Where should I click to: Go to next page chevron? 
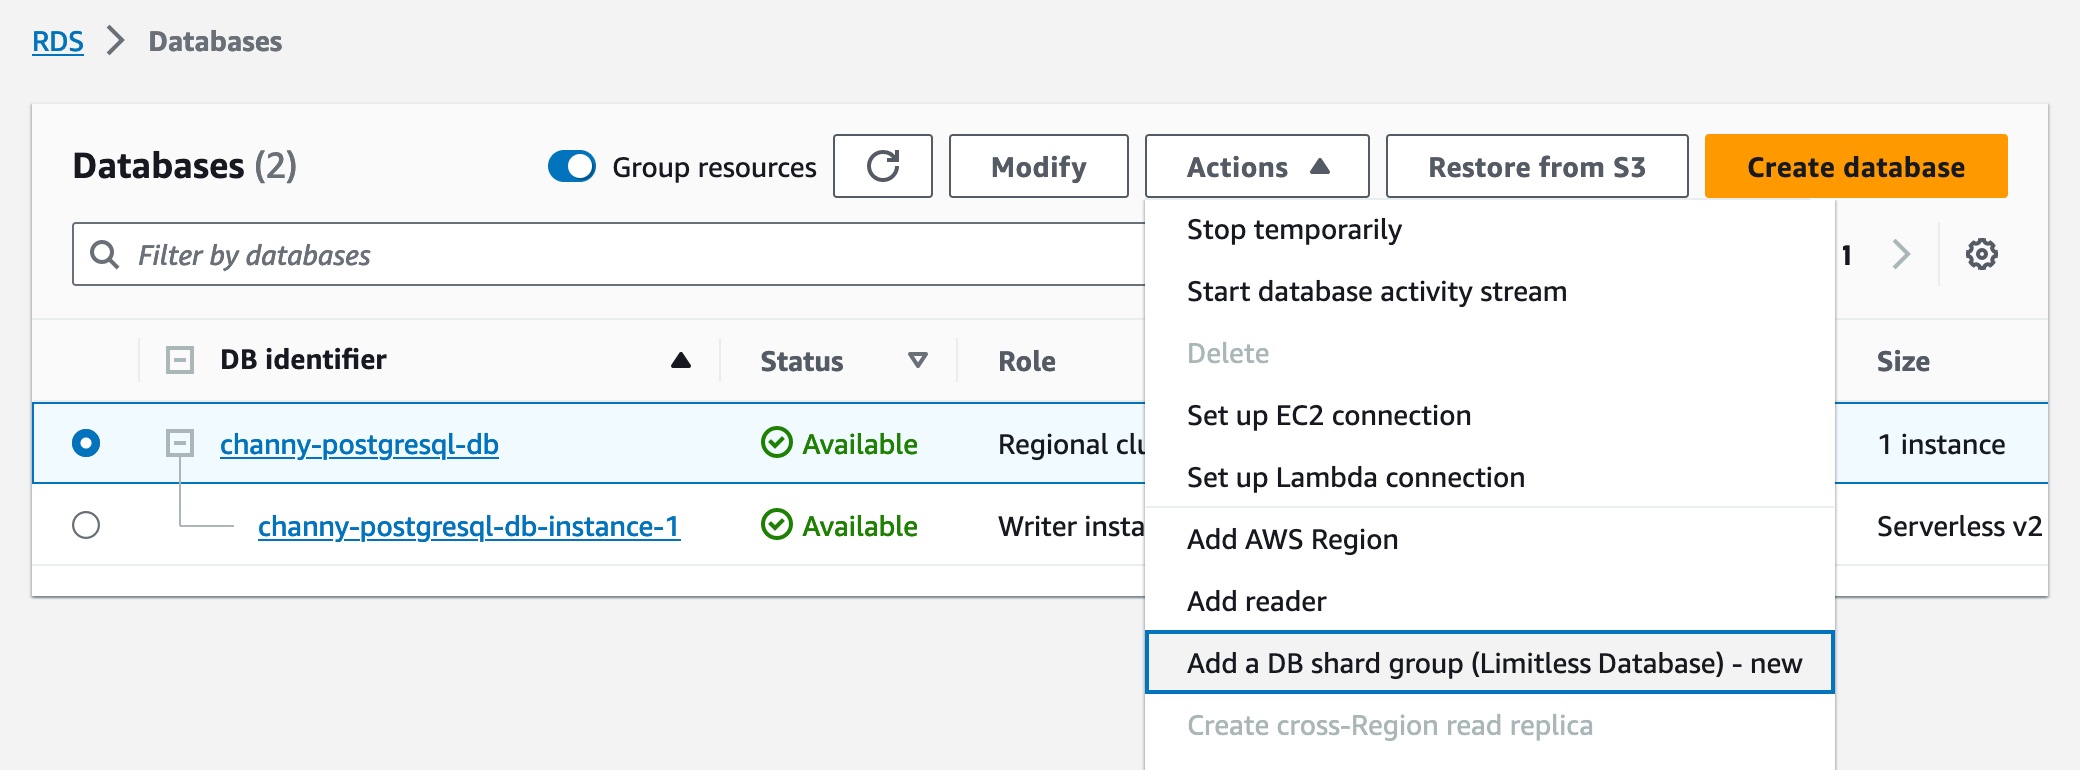tap(1901, 254)
